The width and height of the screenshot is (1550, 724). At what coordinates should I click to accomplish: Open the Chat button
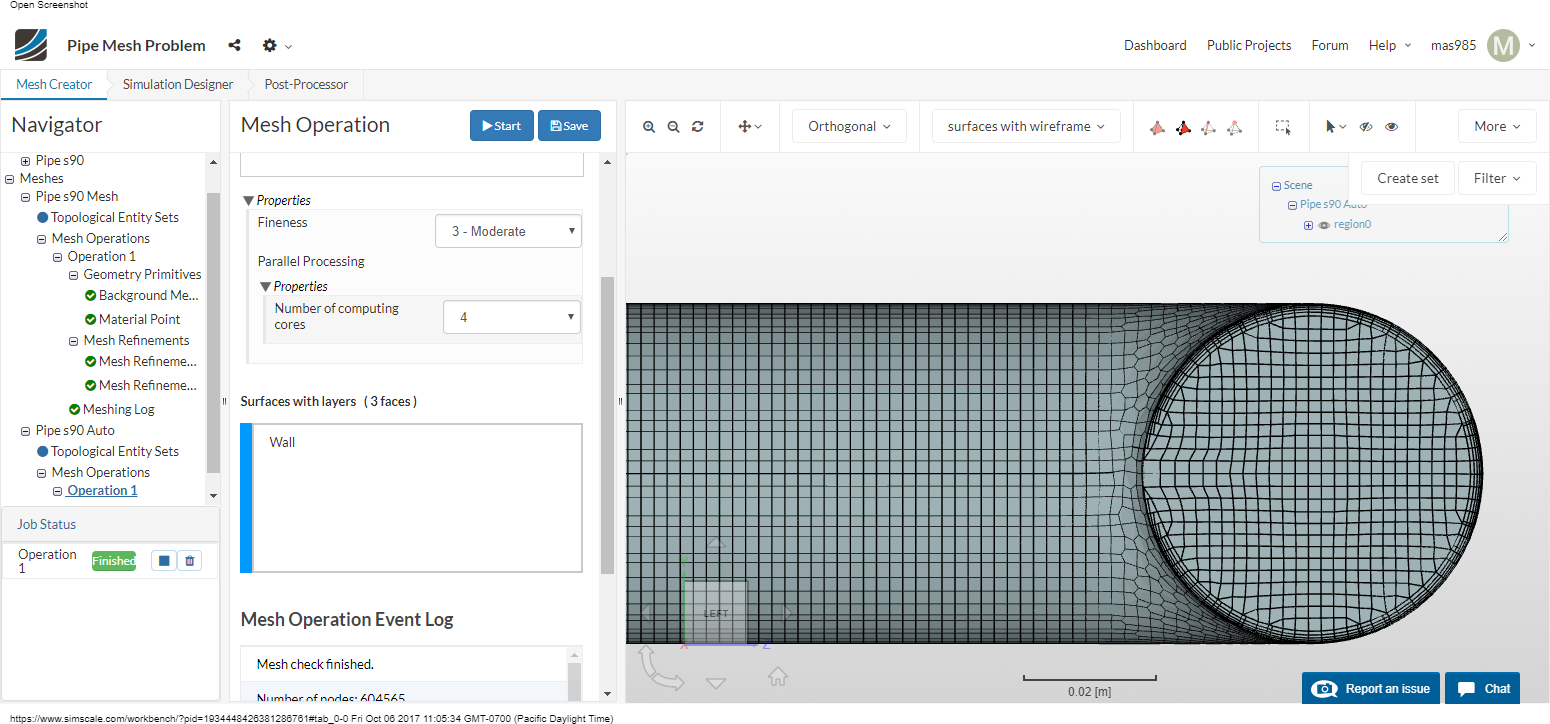click(1482, 688)
